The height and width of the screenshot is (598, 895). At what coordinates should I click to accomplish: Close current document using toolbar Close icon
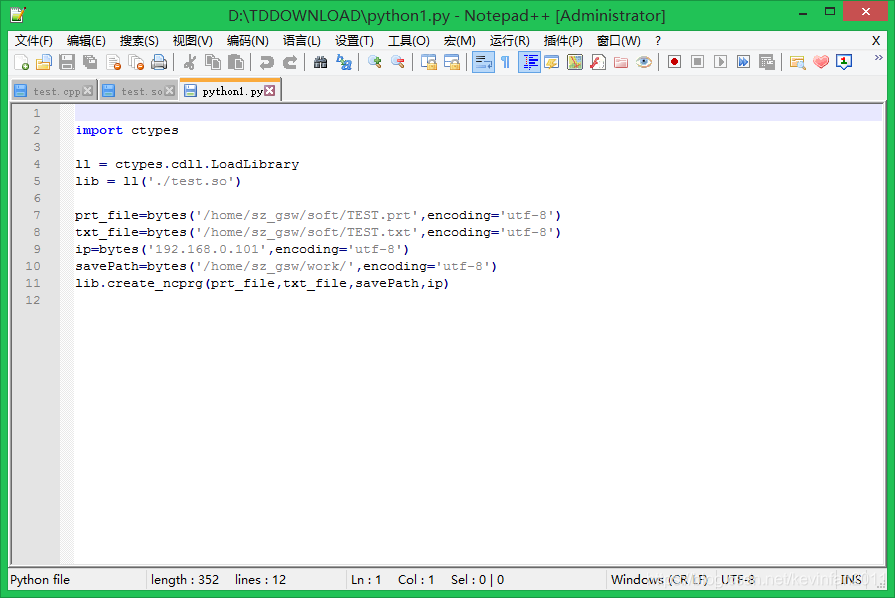pyautogui.click(x=114, y=62)
